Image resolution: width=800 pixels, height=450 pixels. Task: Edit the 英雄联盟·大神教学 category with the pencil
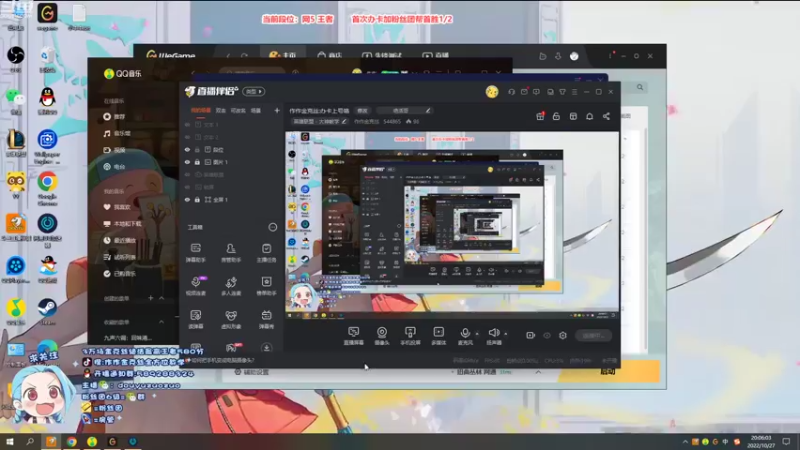(x=344, y=121)
